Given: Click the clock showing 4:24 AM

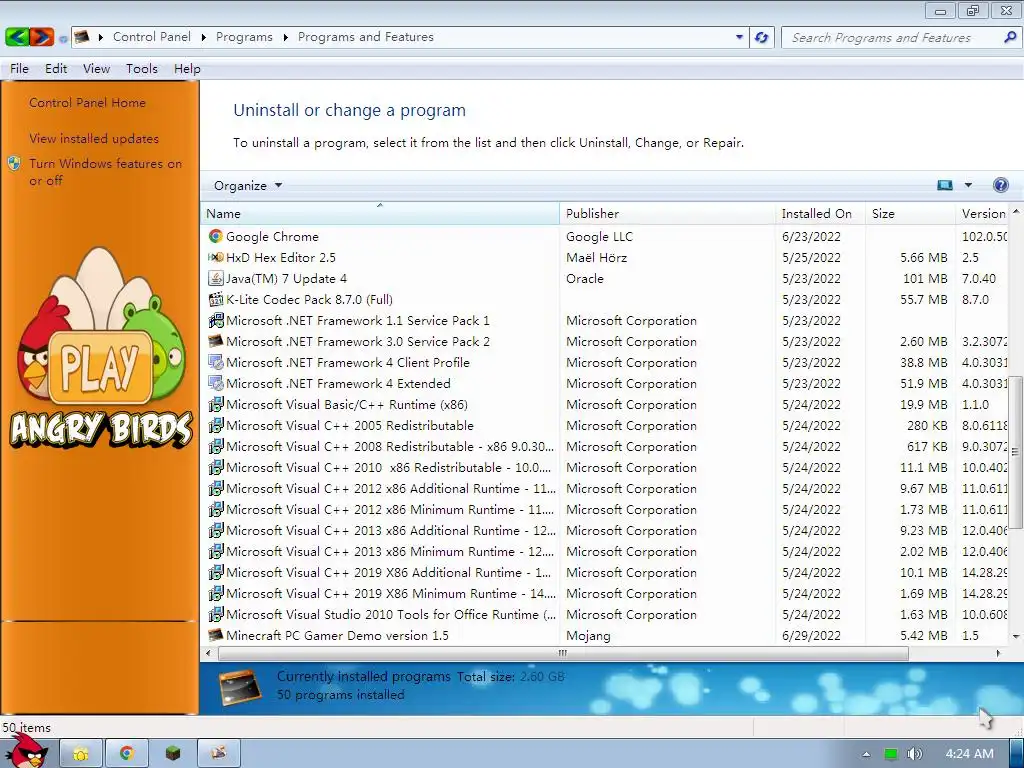Looking at the screenshot, I should coord(969,754).
